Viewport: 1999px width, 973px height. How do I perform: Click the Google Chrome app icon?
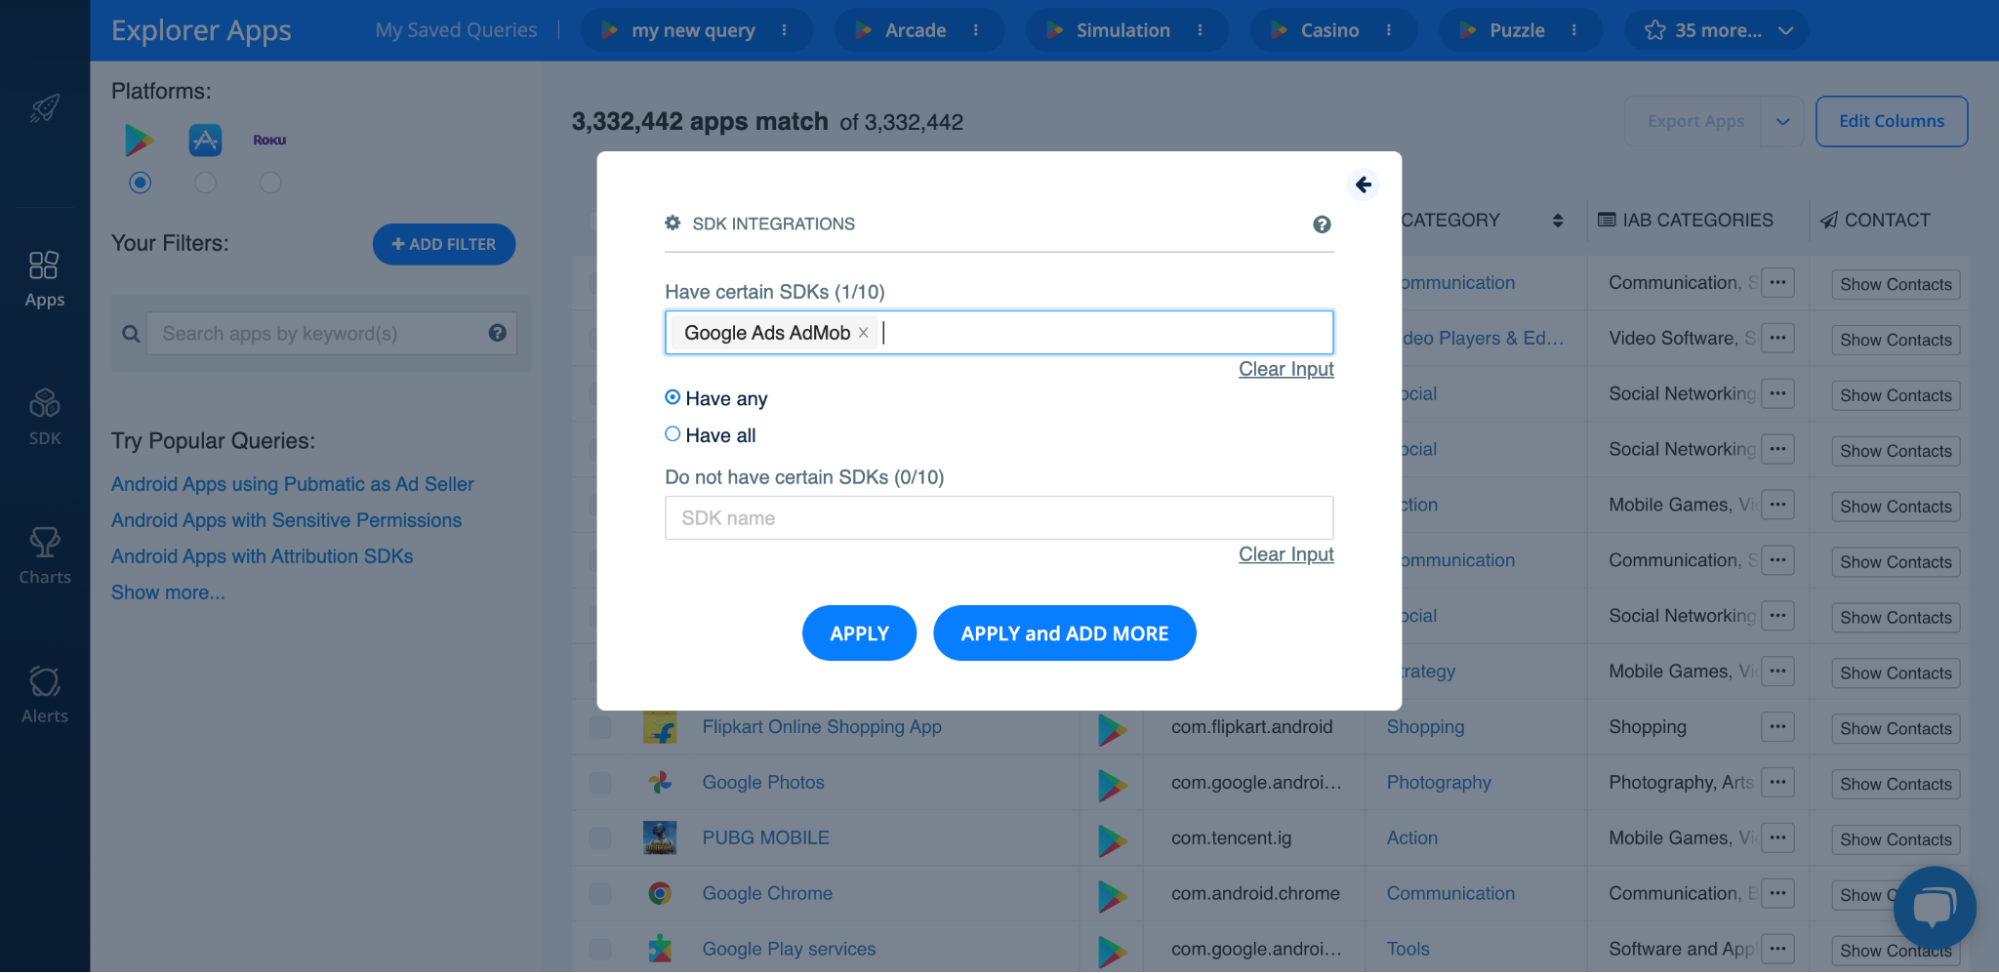(x=660, y=894)
